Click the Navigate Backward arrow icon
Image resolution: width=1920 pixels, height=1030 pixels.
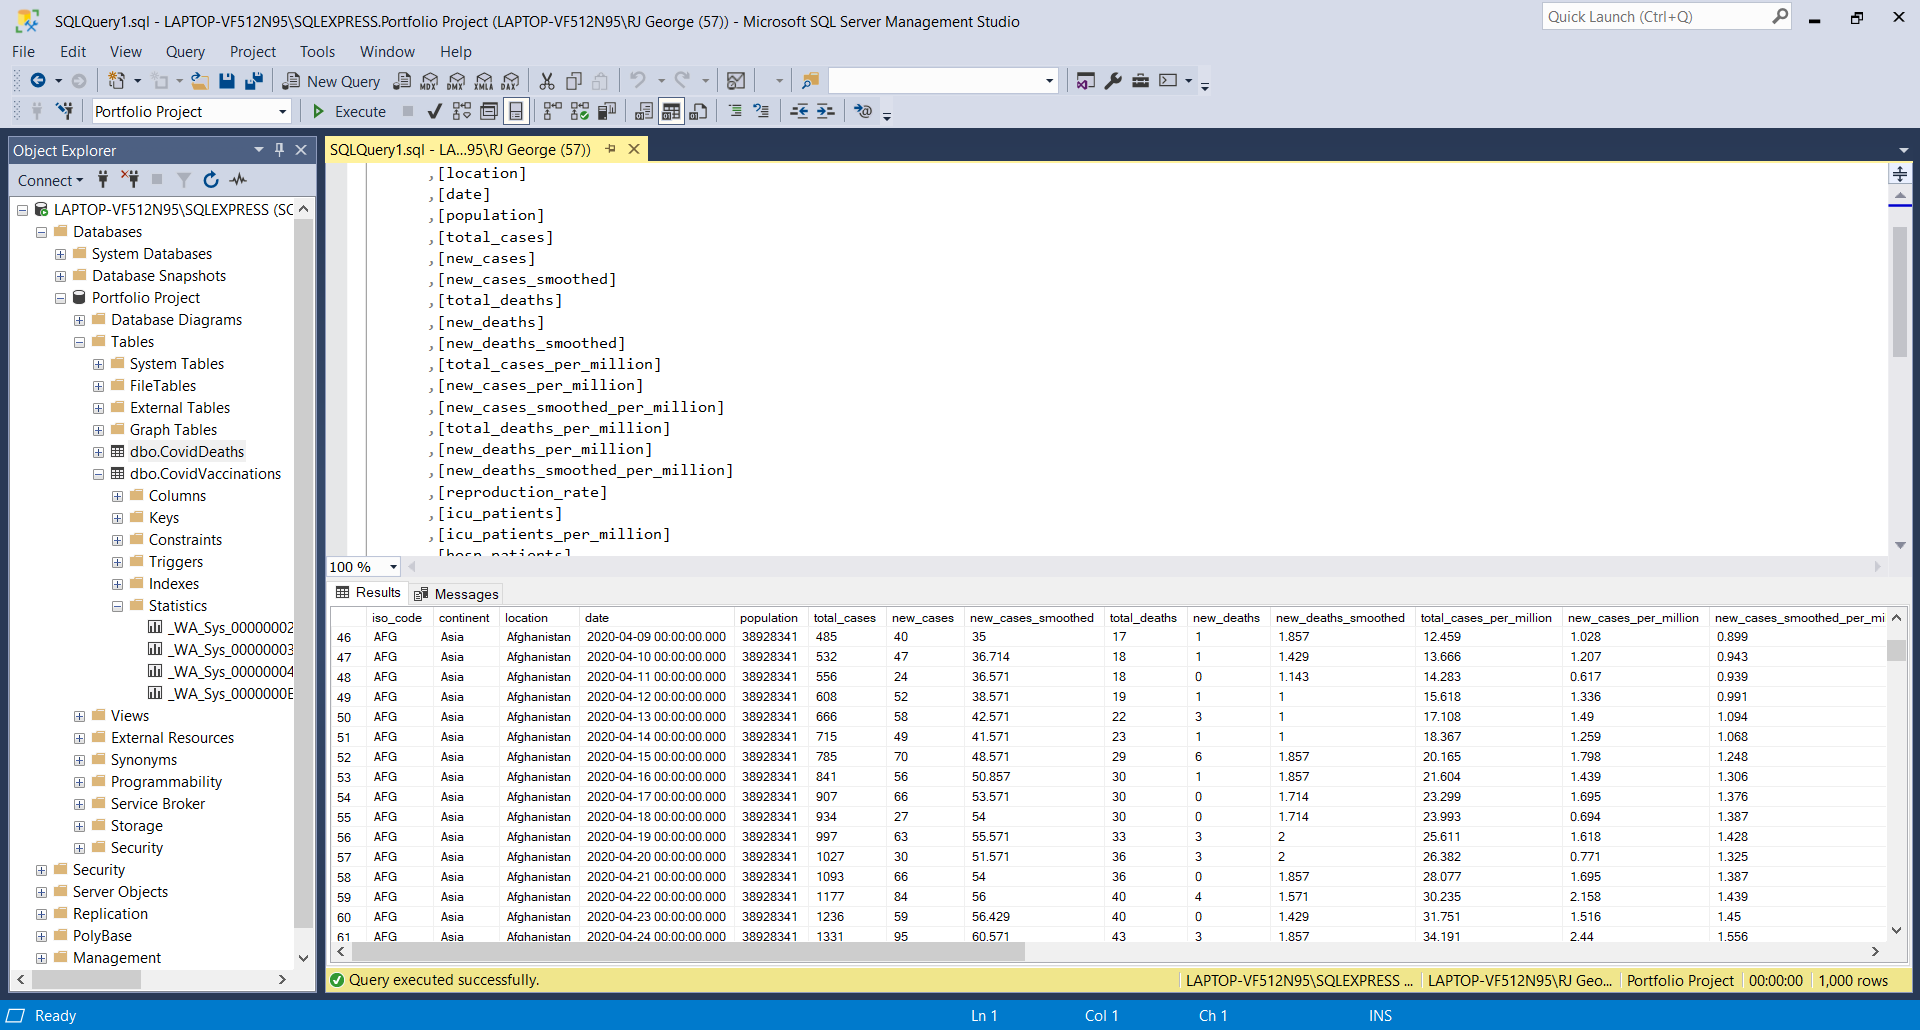coord(38,81)
